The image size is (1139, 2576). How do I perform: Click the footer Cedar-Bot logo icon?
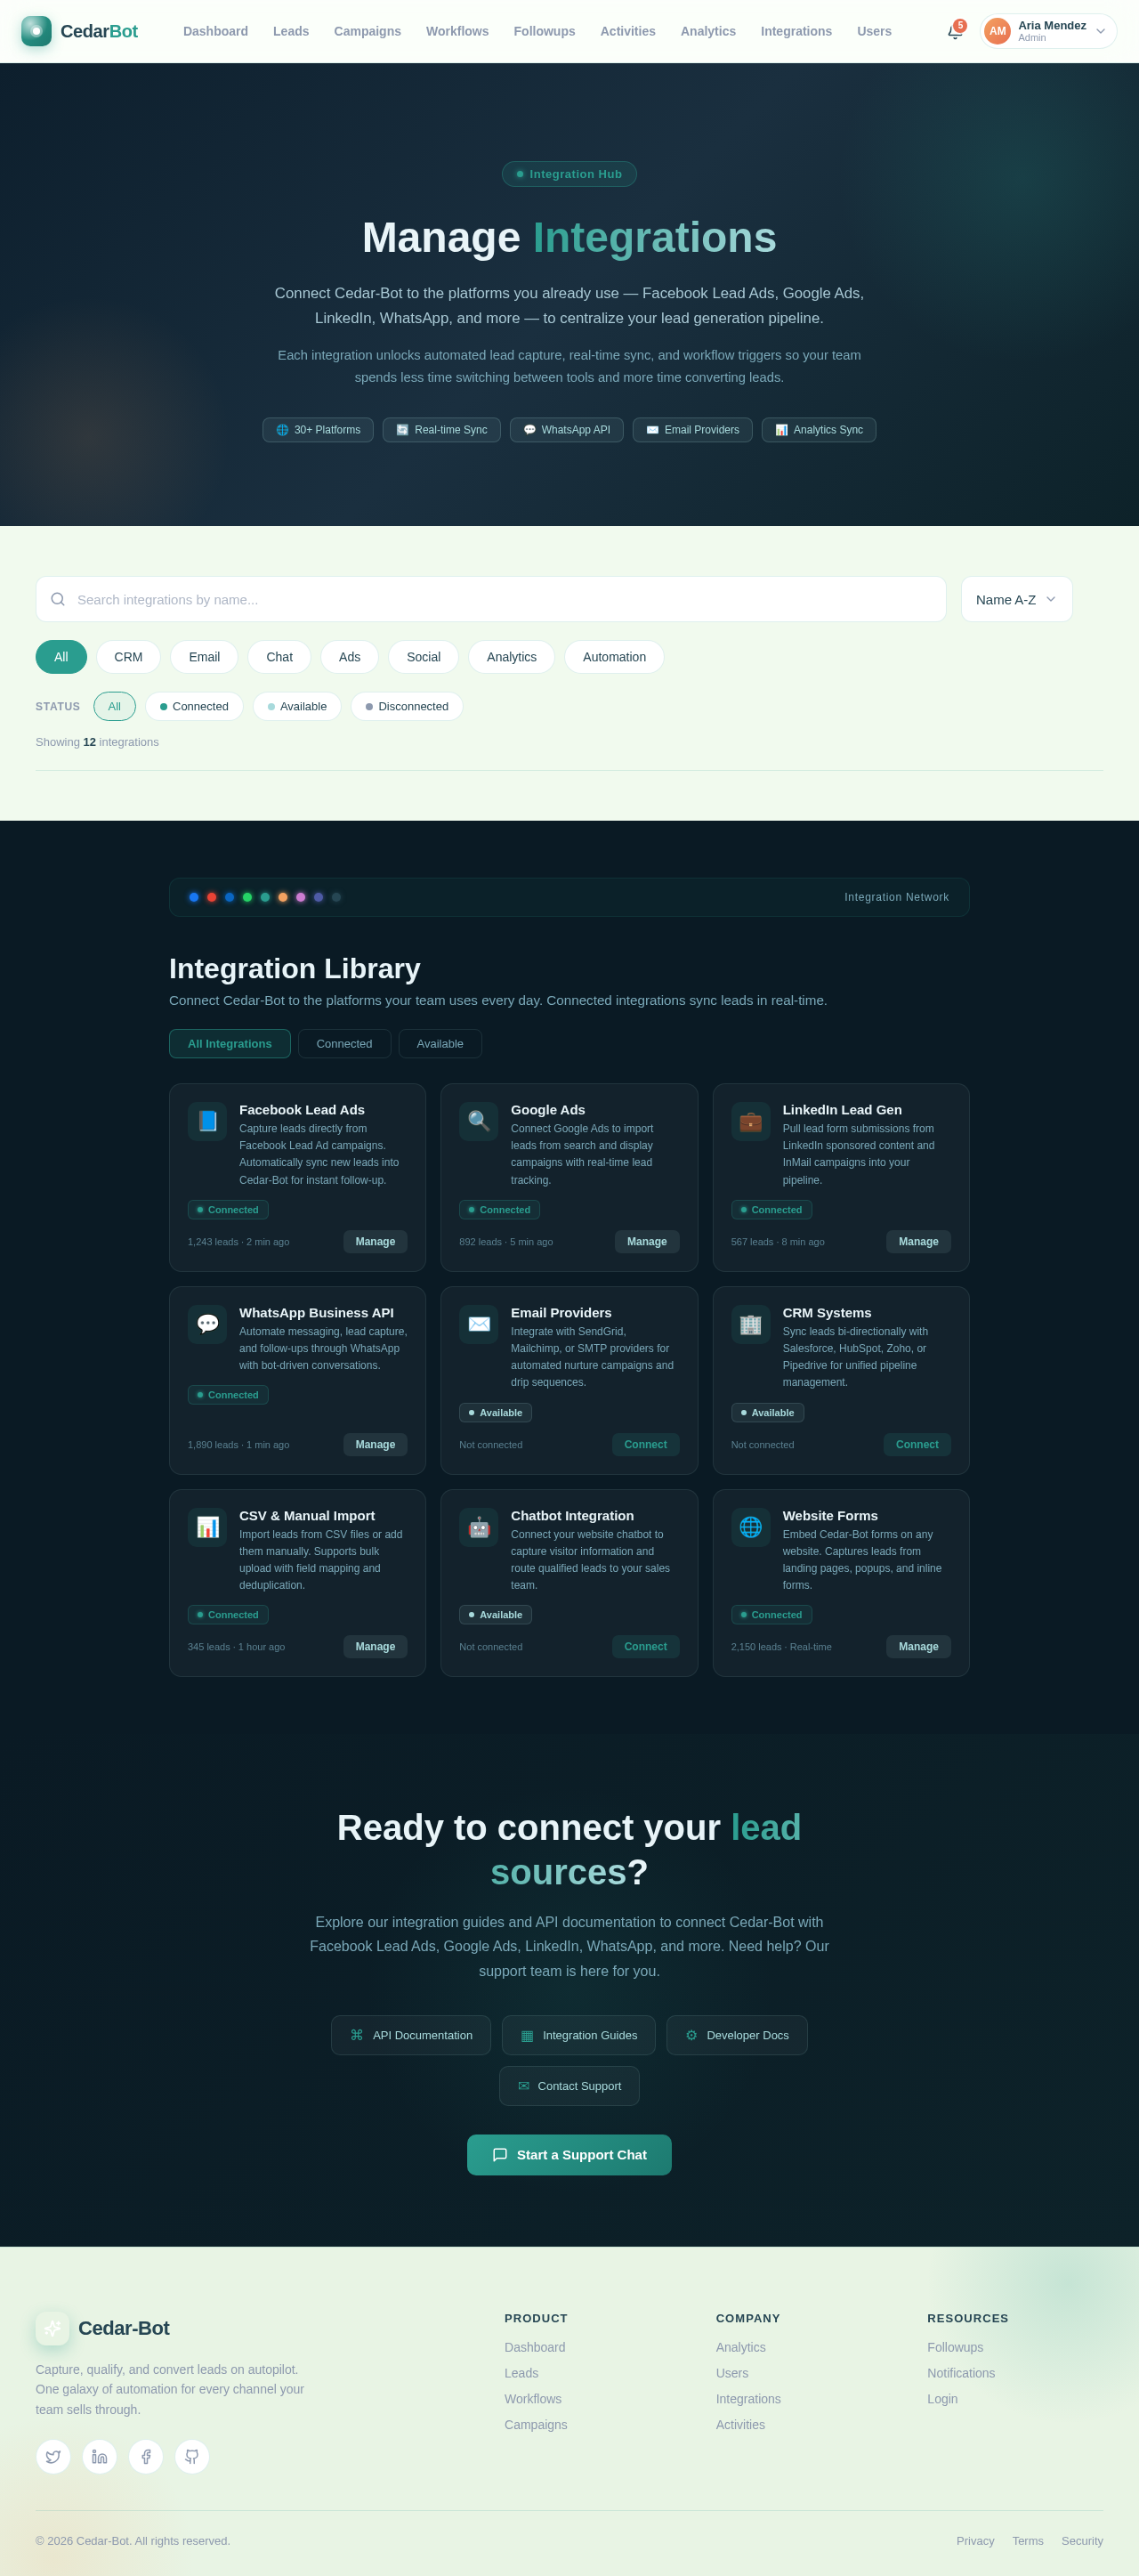click(53, 2328)
